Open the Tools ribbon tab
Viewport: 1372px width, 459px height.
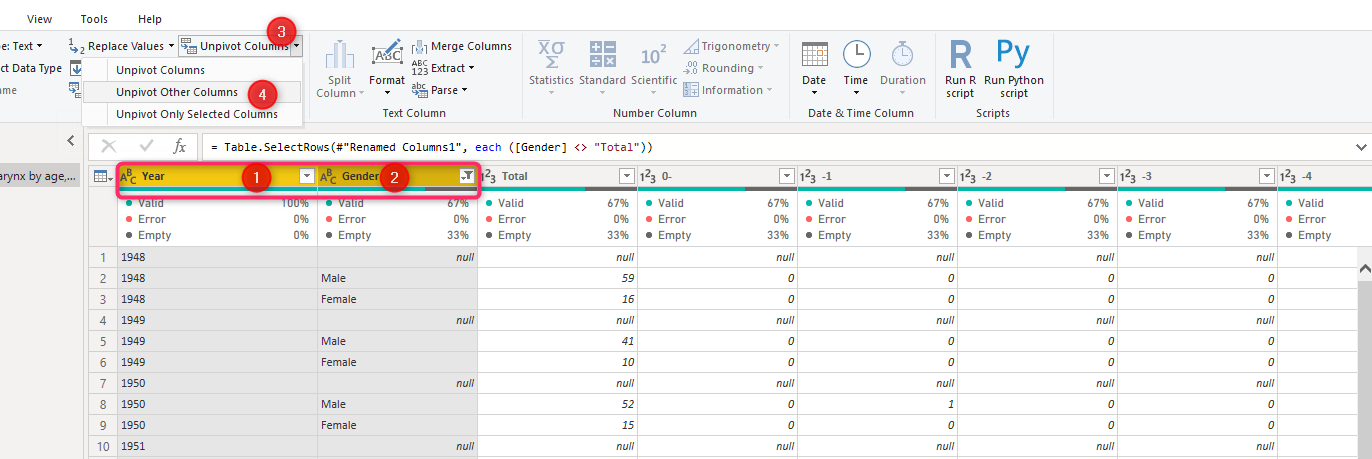coord(94,19)
